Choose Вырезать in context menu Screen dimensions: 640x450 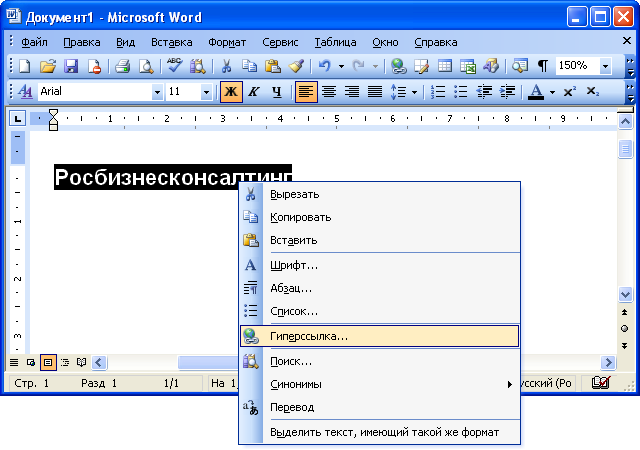coord(380,194)
